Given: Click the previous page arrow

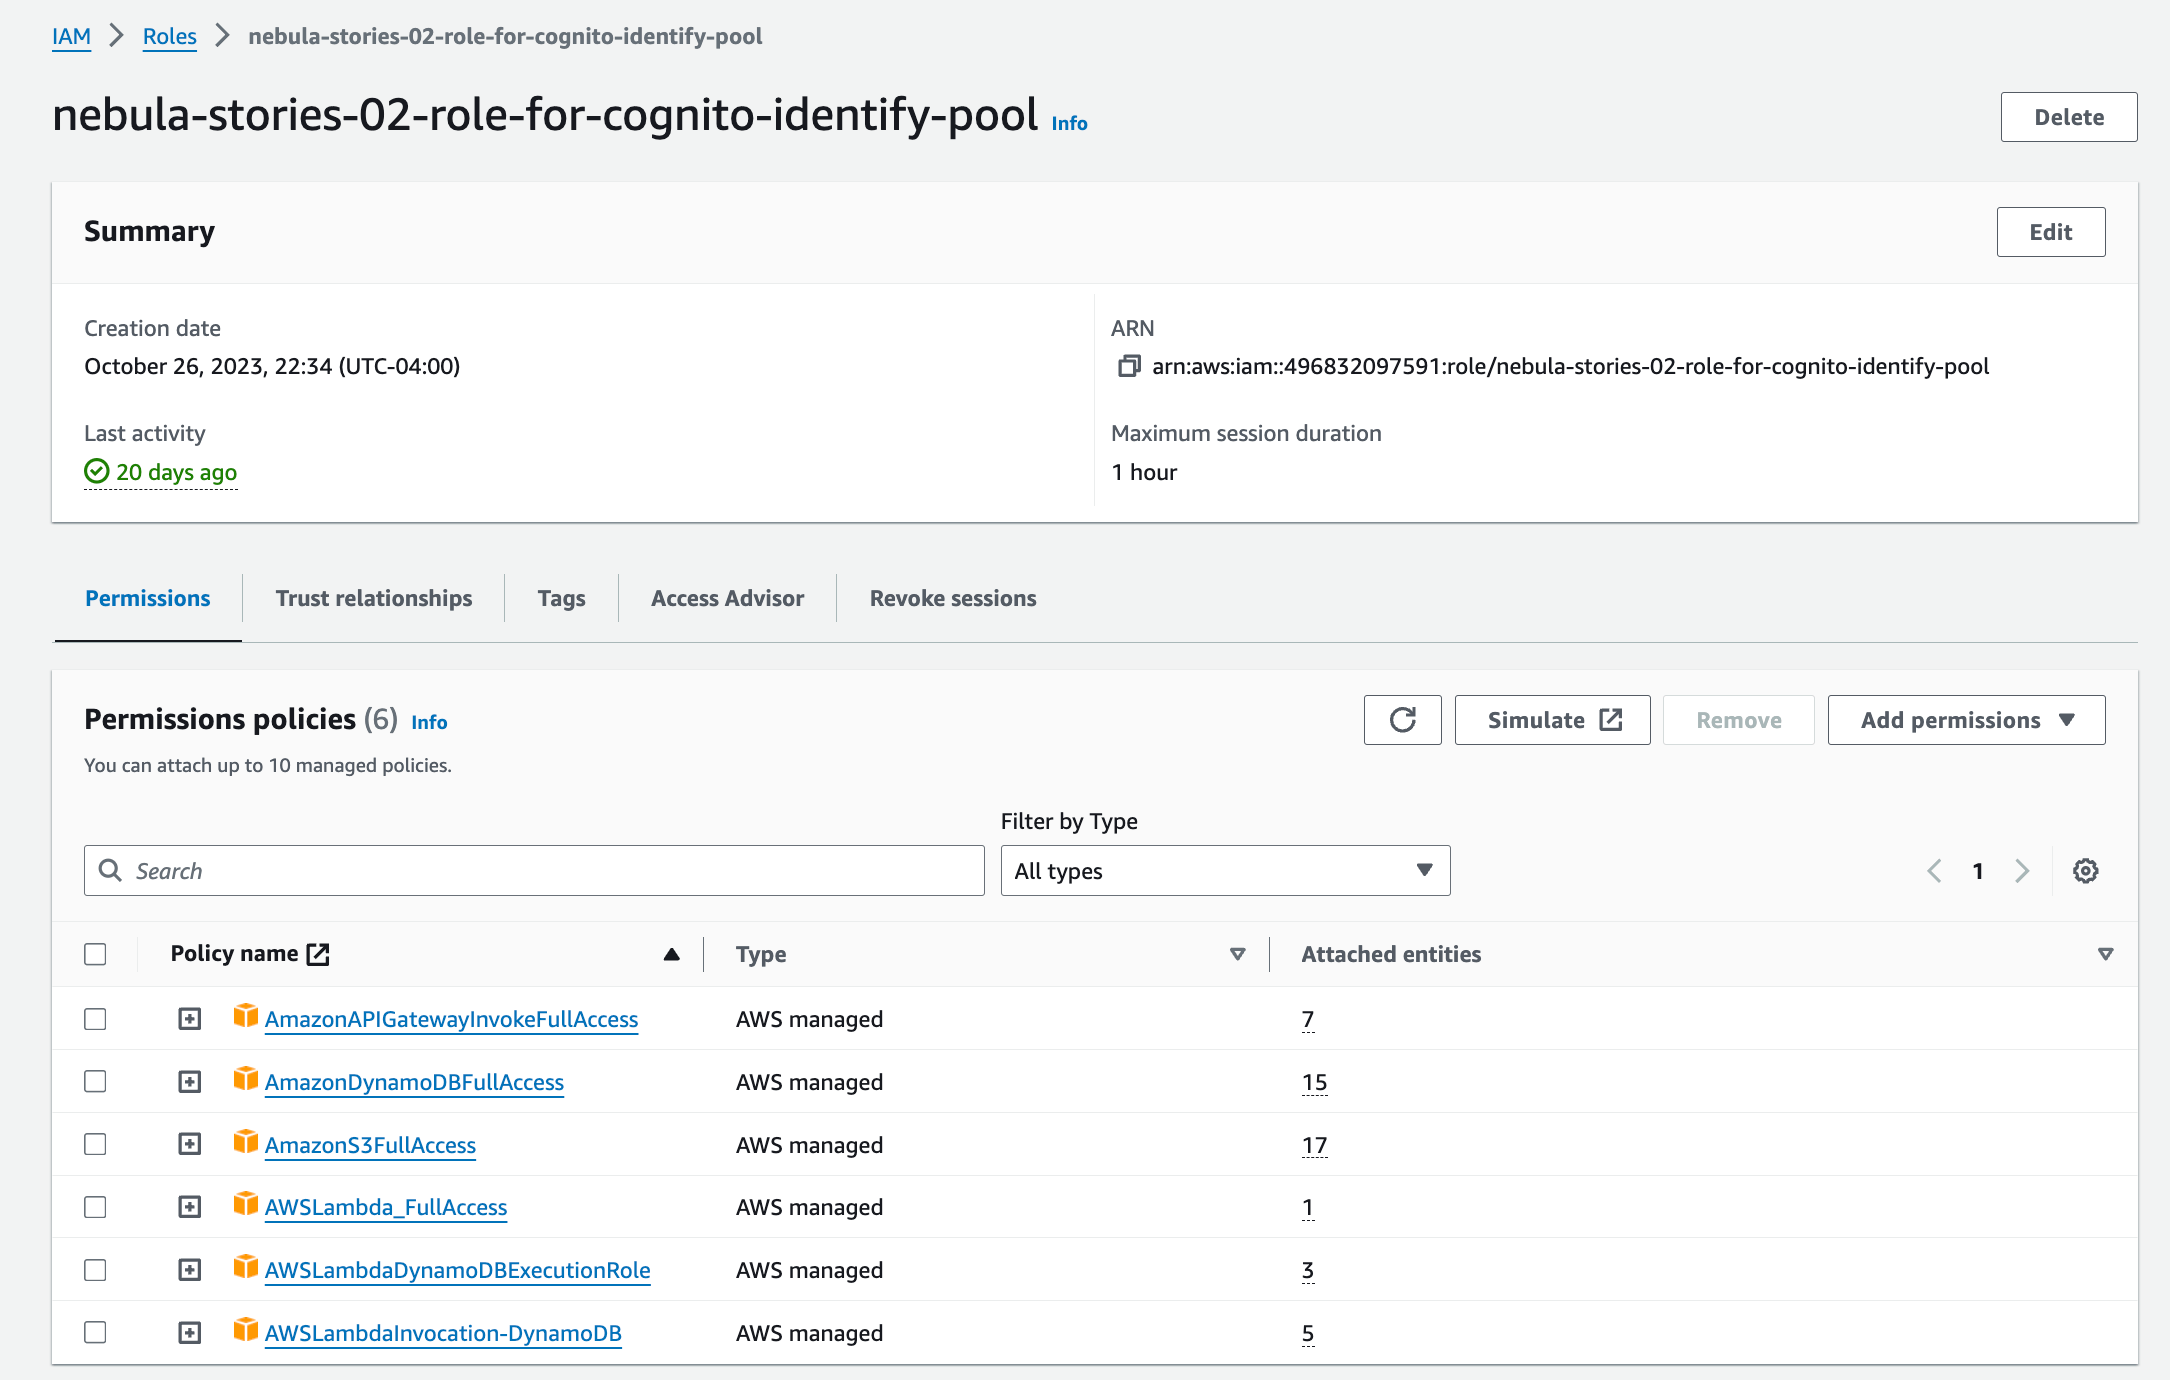Looking at the screenshot, I should [1933, 870].
